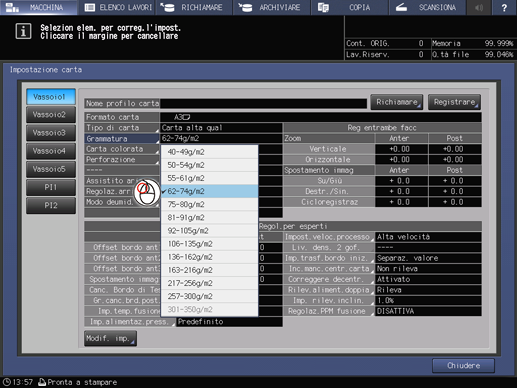Click the speaker sound icon

pos(479,7)
